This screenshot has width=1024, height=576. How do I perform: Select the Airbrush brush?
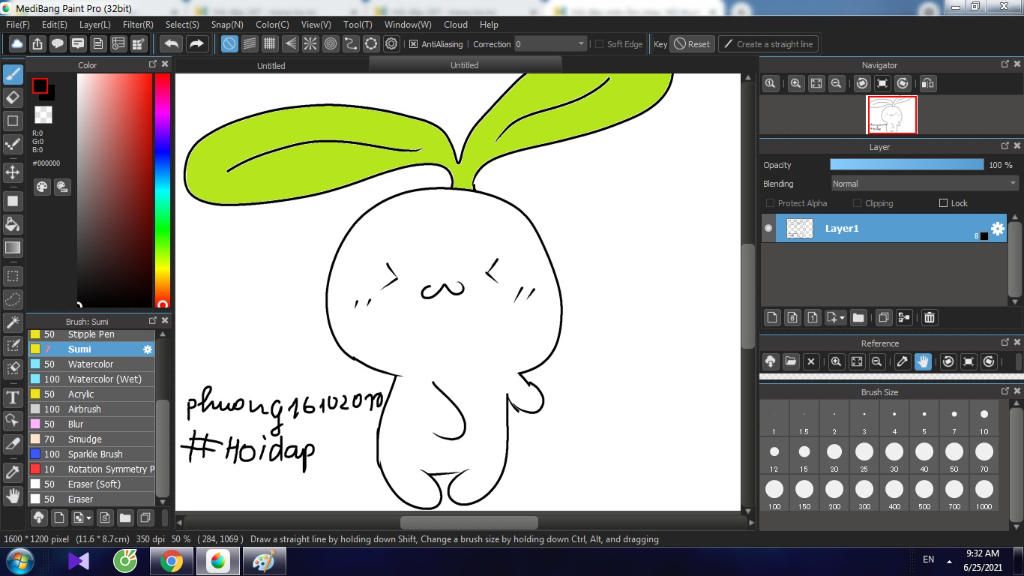click(91, 409)
